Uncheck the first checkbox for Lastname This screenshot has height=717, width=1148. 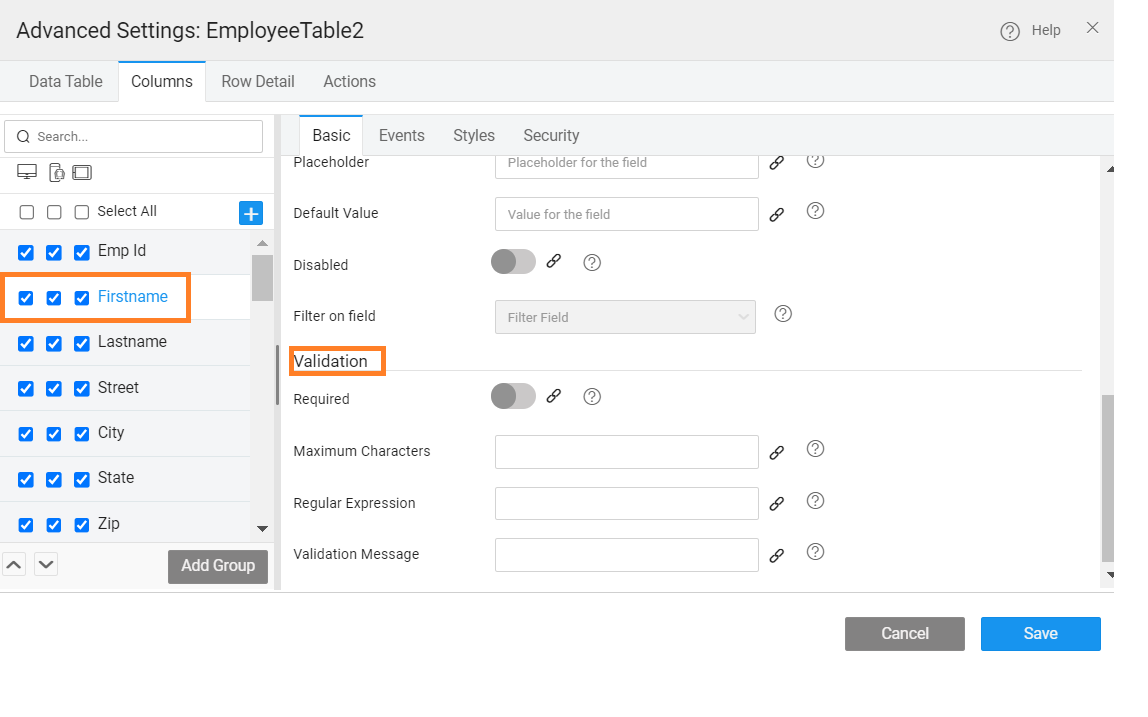tap(26, 343)
